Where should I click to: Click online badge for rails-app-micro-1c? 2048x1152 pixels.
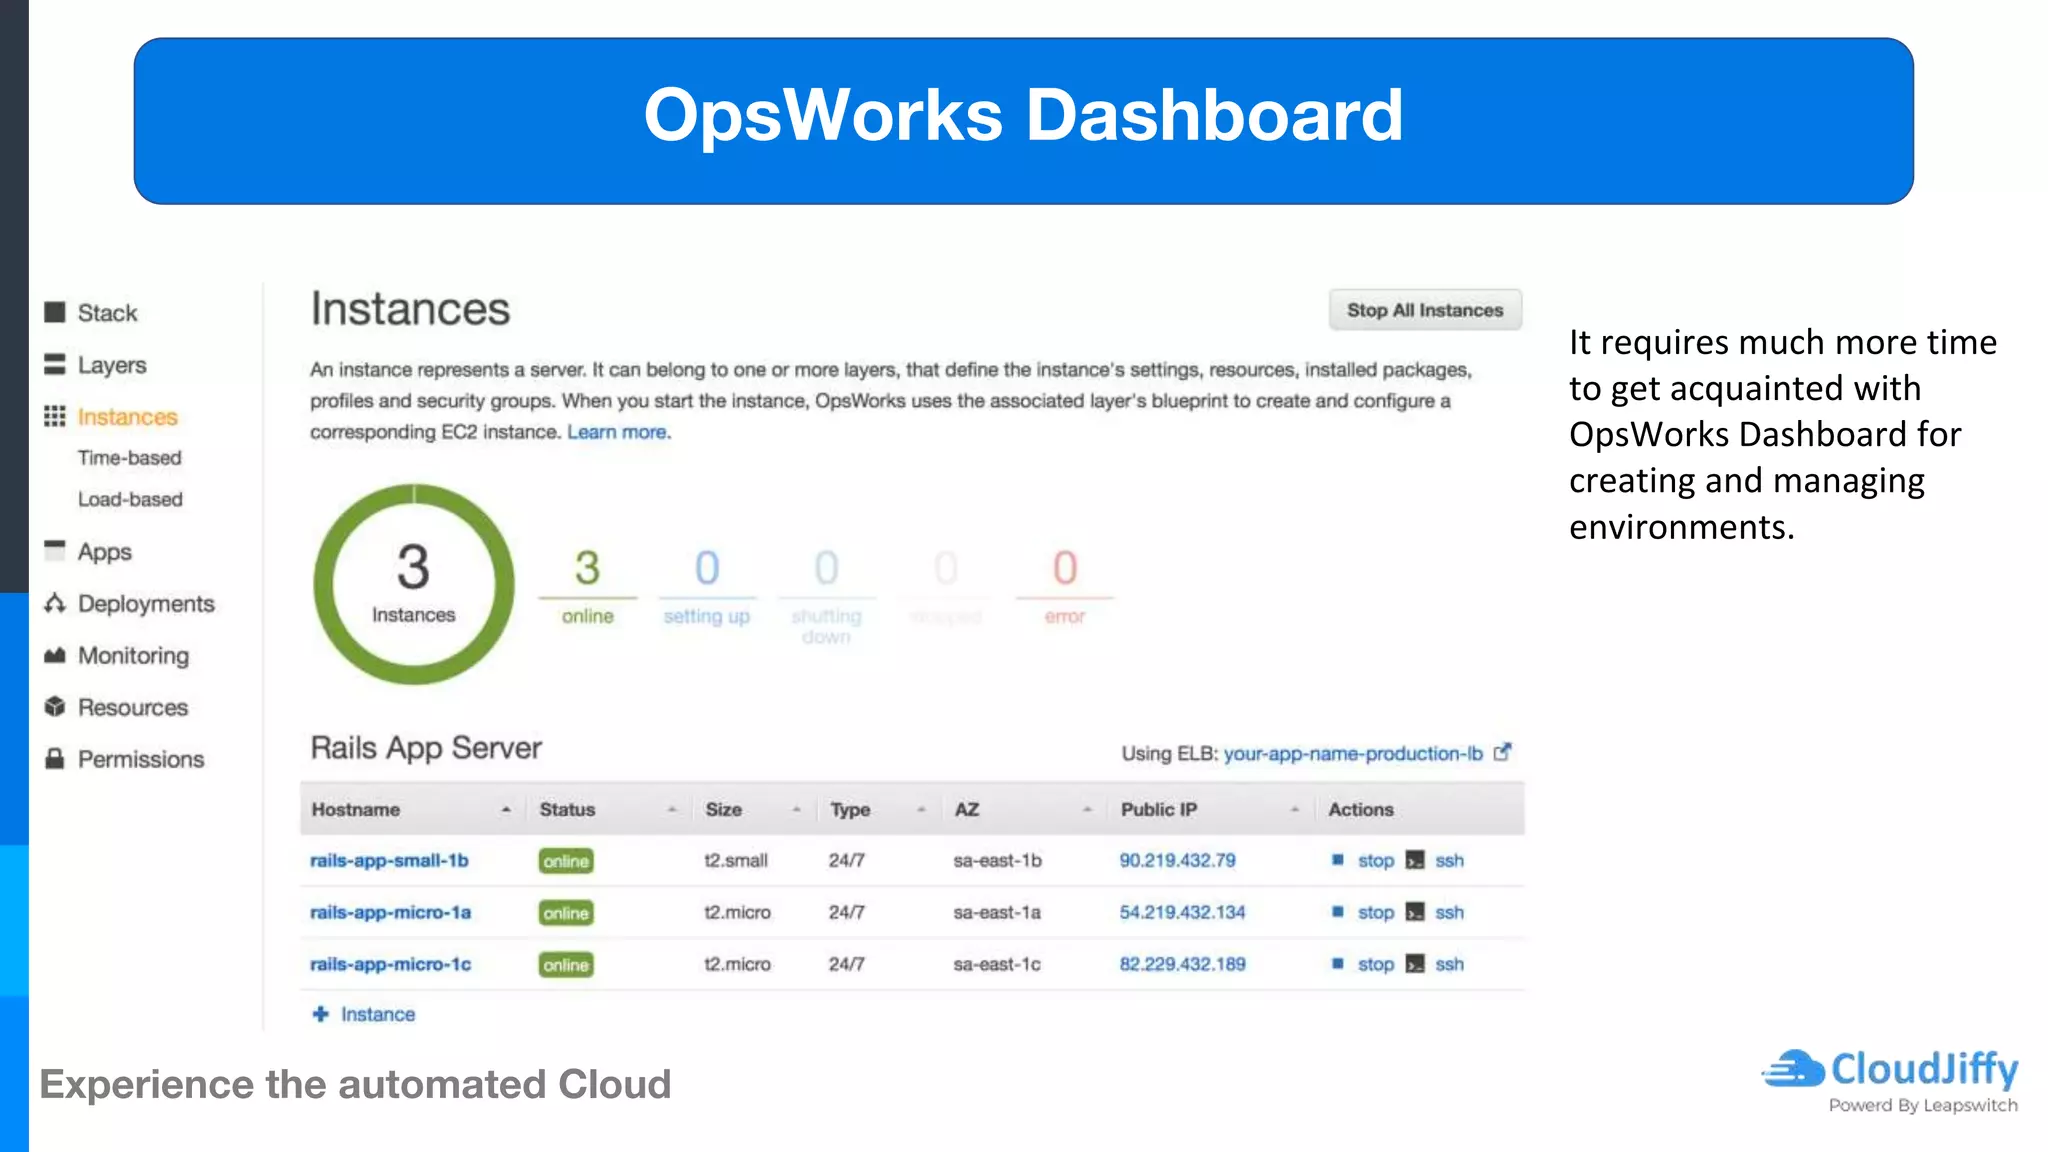click(x=566, y=965)
